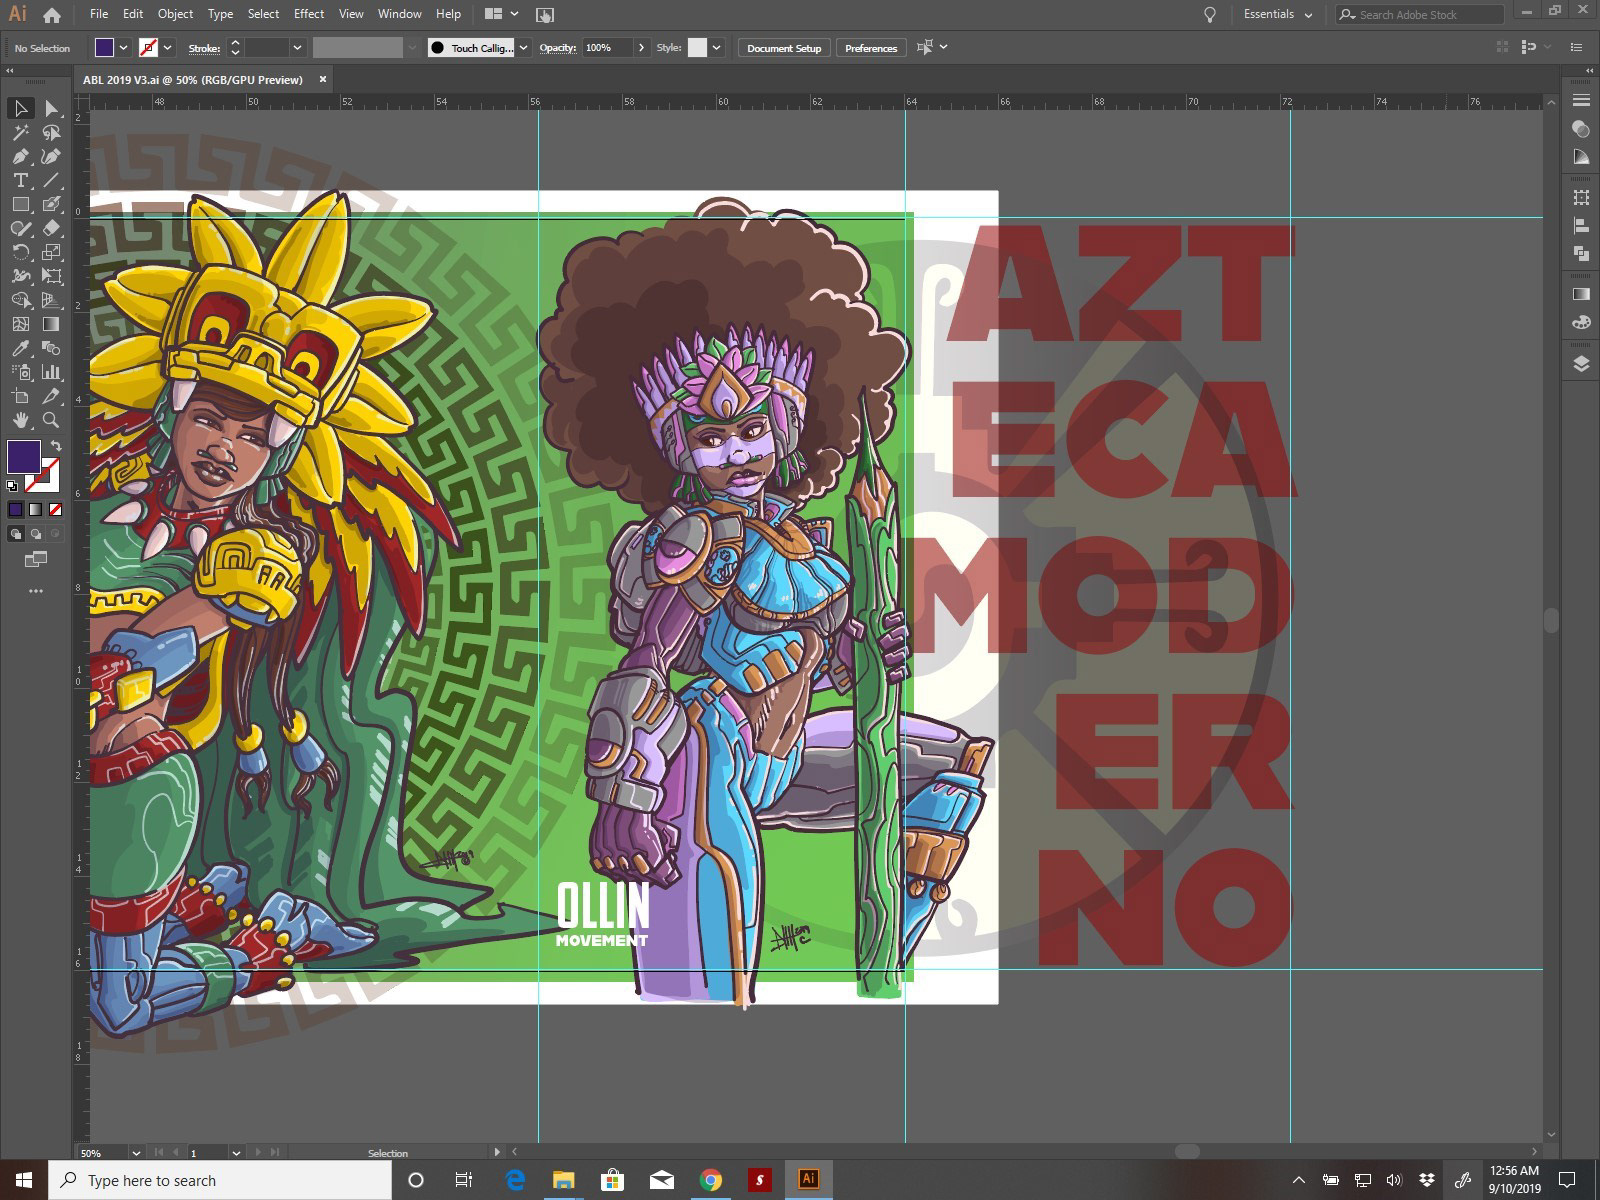Select the Selection tool arrow
The height and width of the screenshot is (1200, 1600).
coord(20,108)
